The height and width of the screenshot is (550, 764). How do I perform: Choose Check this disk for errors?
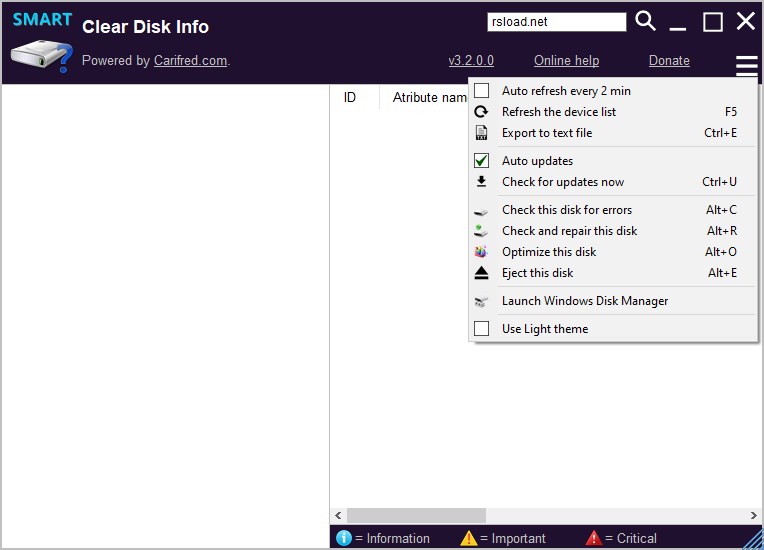click(x=613, y=209)
